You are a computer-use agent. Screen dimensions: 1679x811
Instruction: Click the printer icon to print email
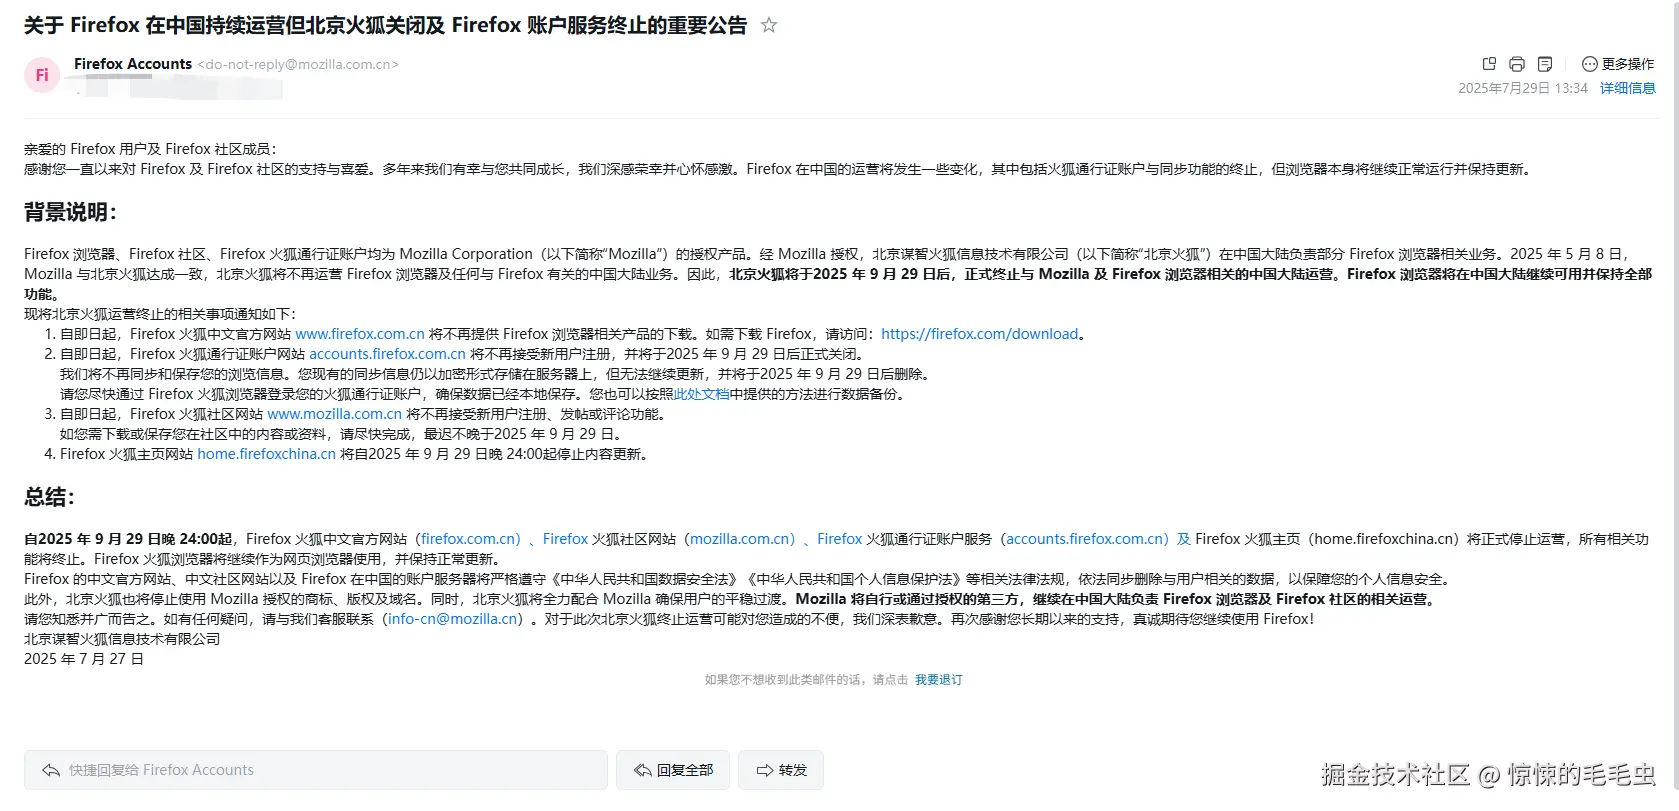1517,64
